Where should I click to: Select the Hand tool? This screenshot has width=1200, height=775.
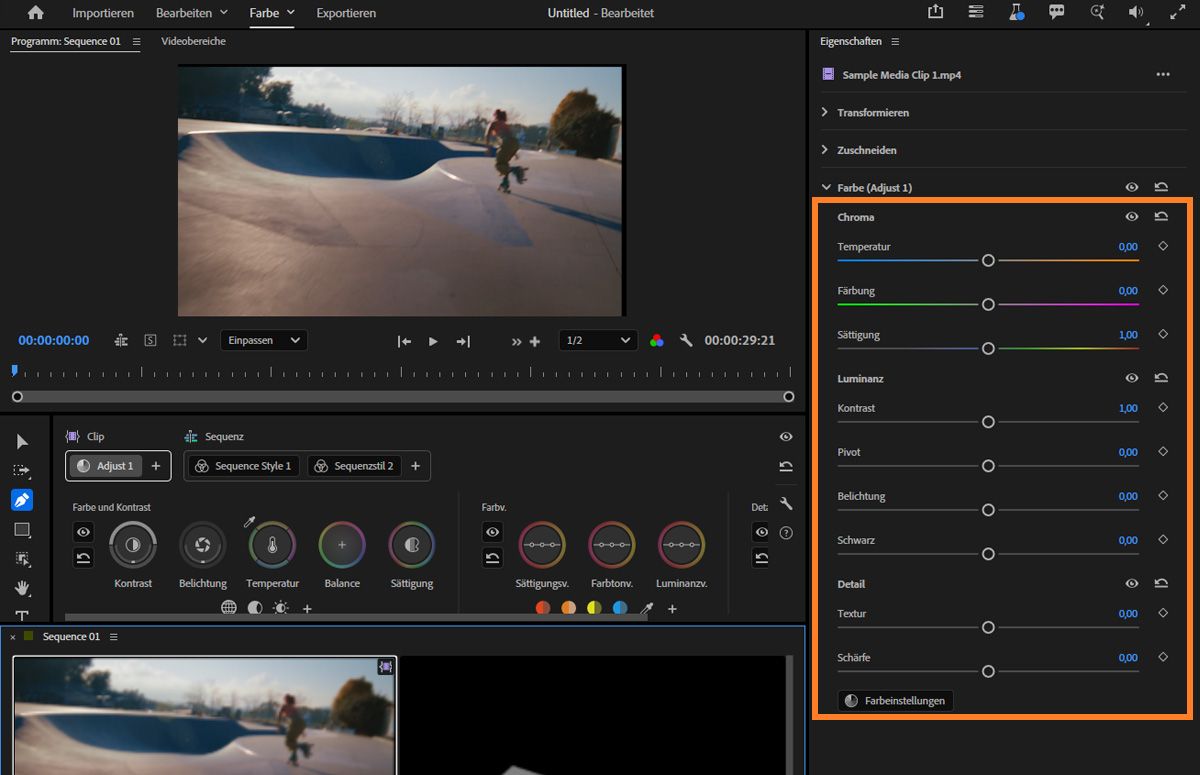pos(22,588)
